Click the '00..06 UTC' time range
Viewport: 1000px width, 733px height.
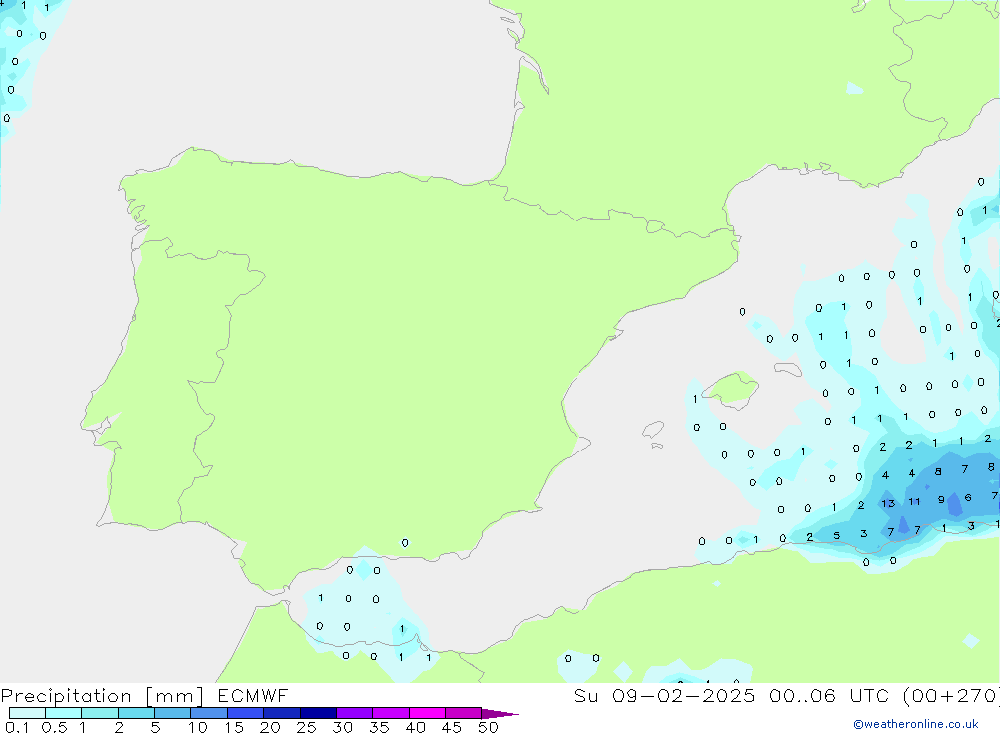tap(828, 695)
